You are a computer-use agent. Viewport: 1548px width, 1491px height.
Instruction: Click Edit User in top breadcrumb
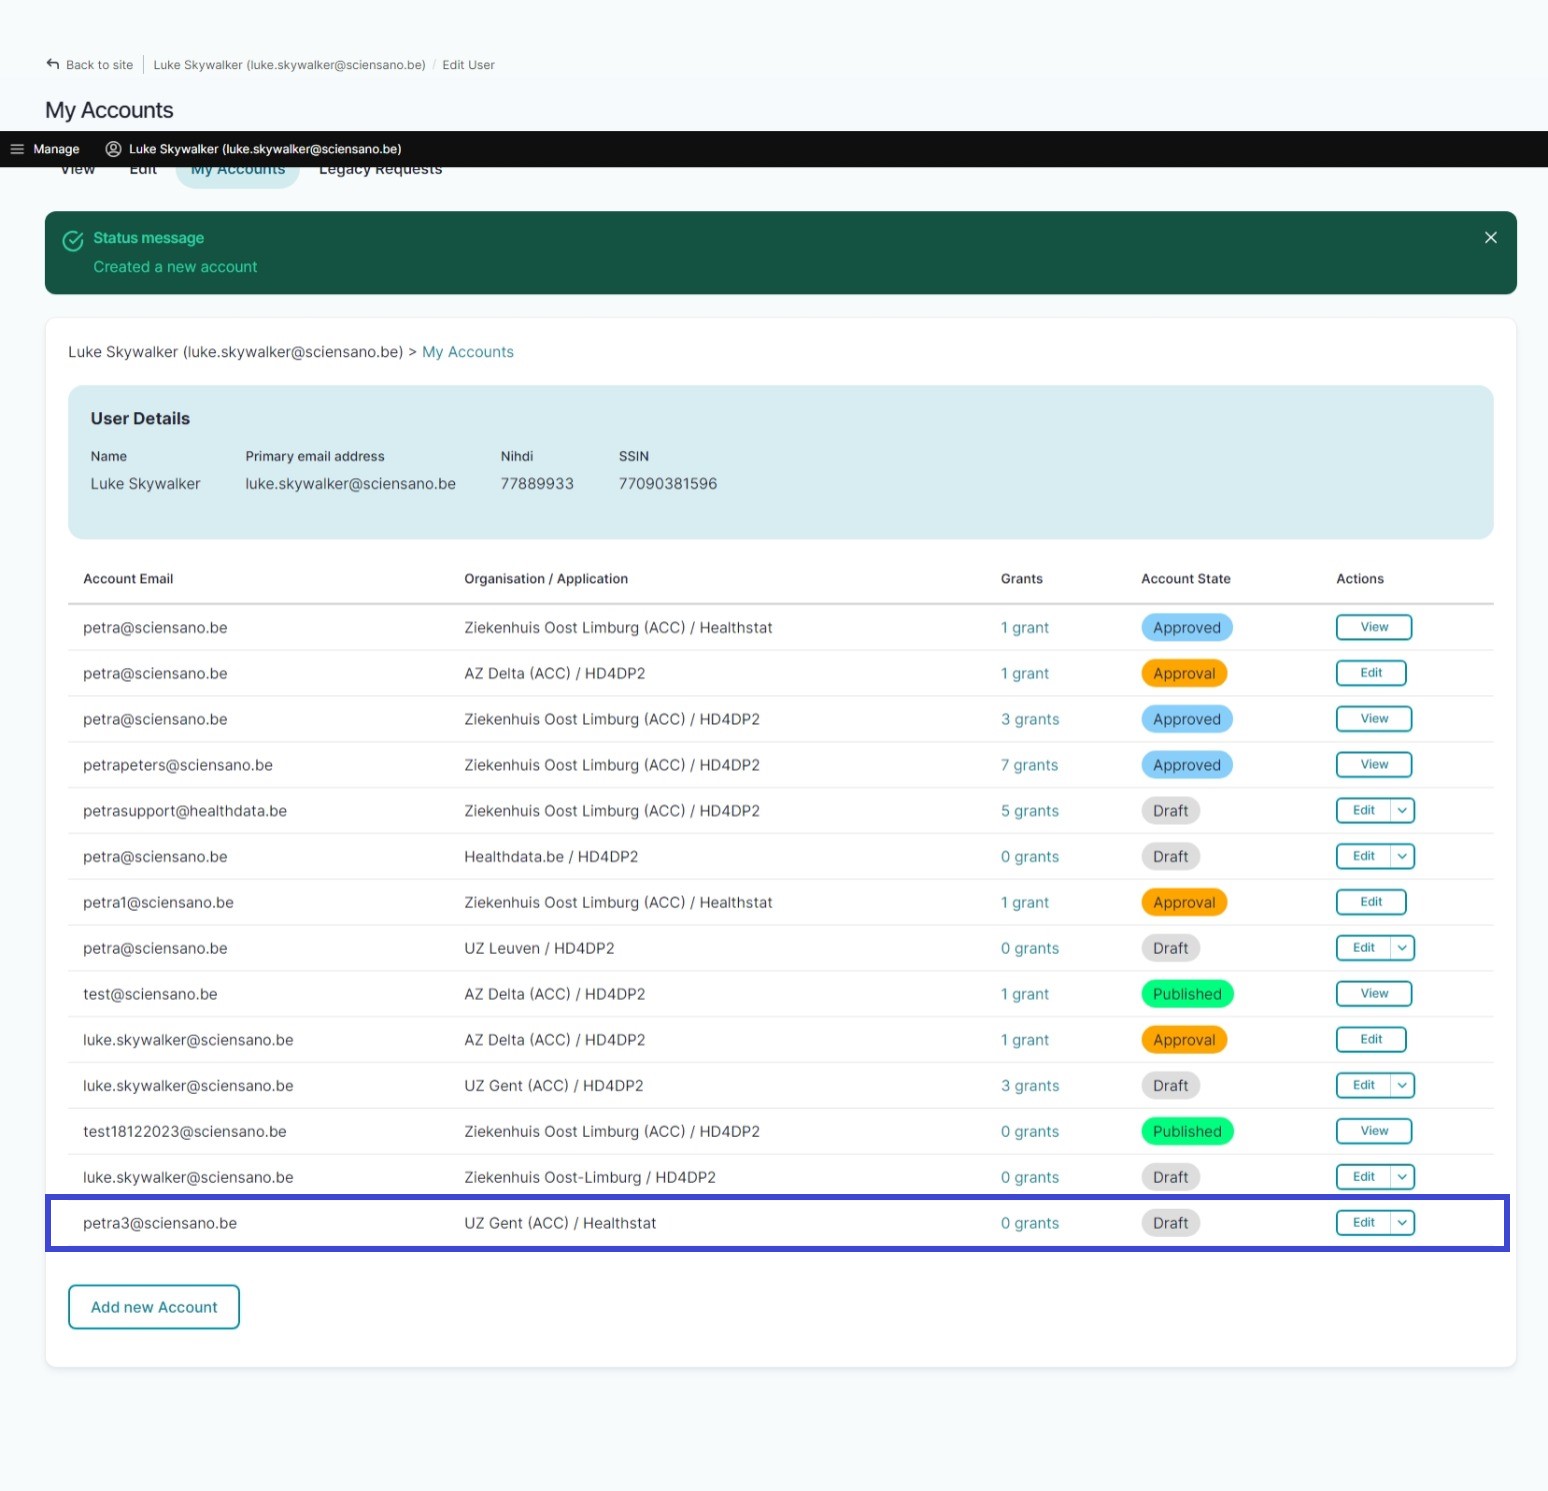468,65
